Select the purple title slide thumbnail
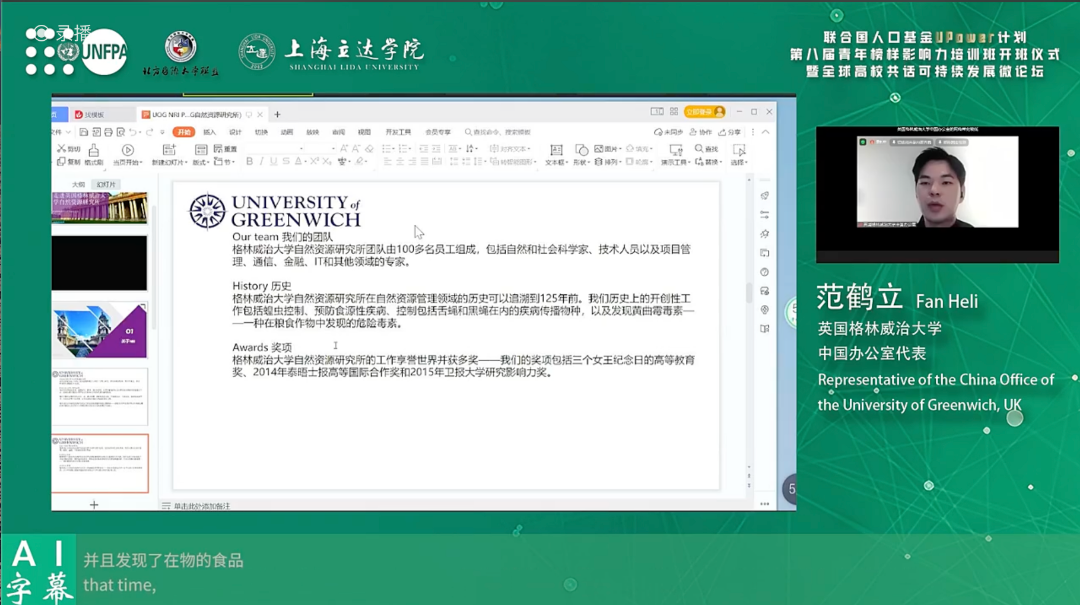The width and height of the screenshot is (1080, 605). tap(99, 207)
